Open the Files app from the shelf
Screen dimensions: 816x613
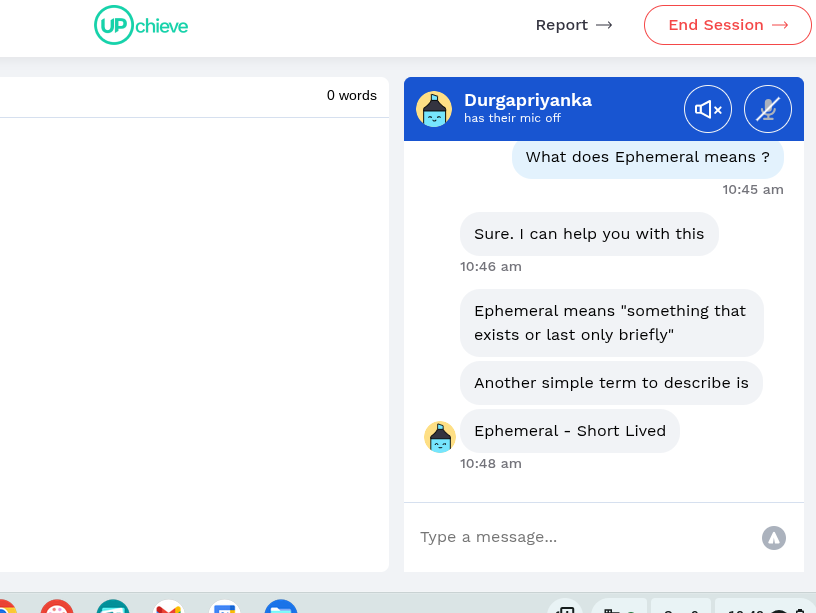pos(281,607)
